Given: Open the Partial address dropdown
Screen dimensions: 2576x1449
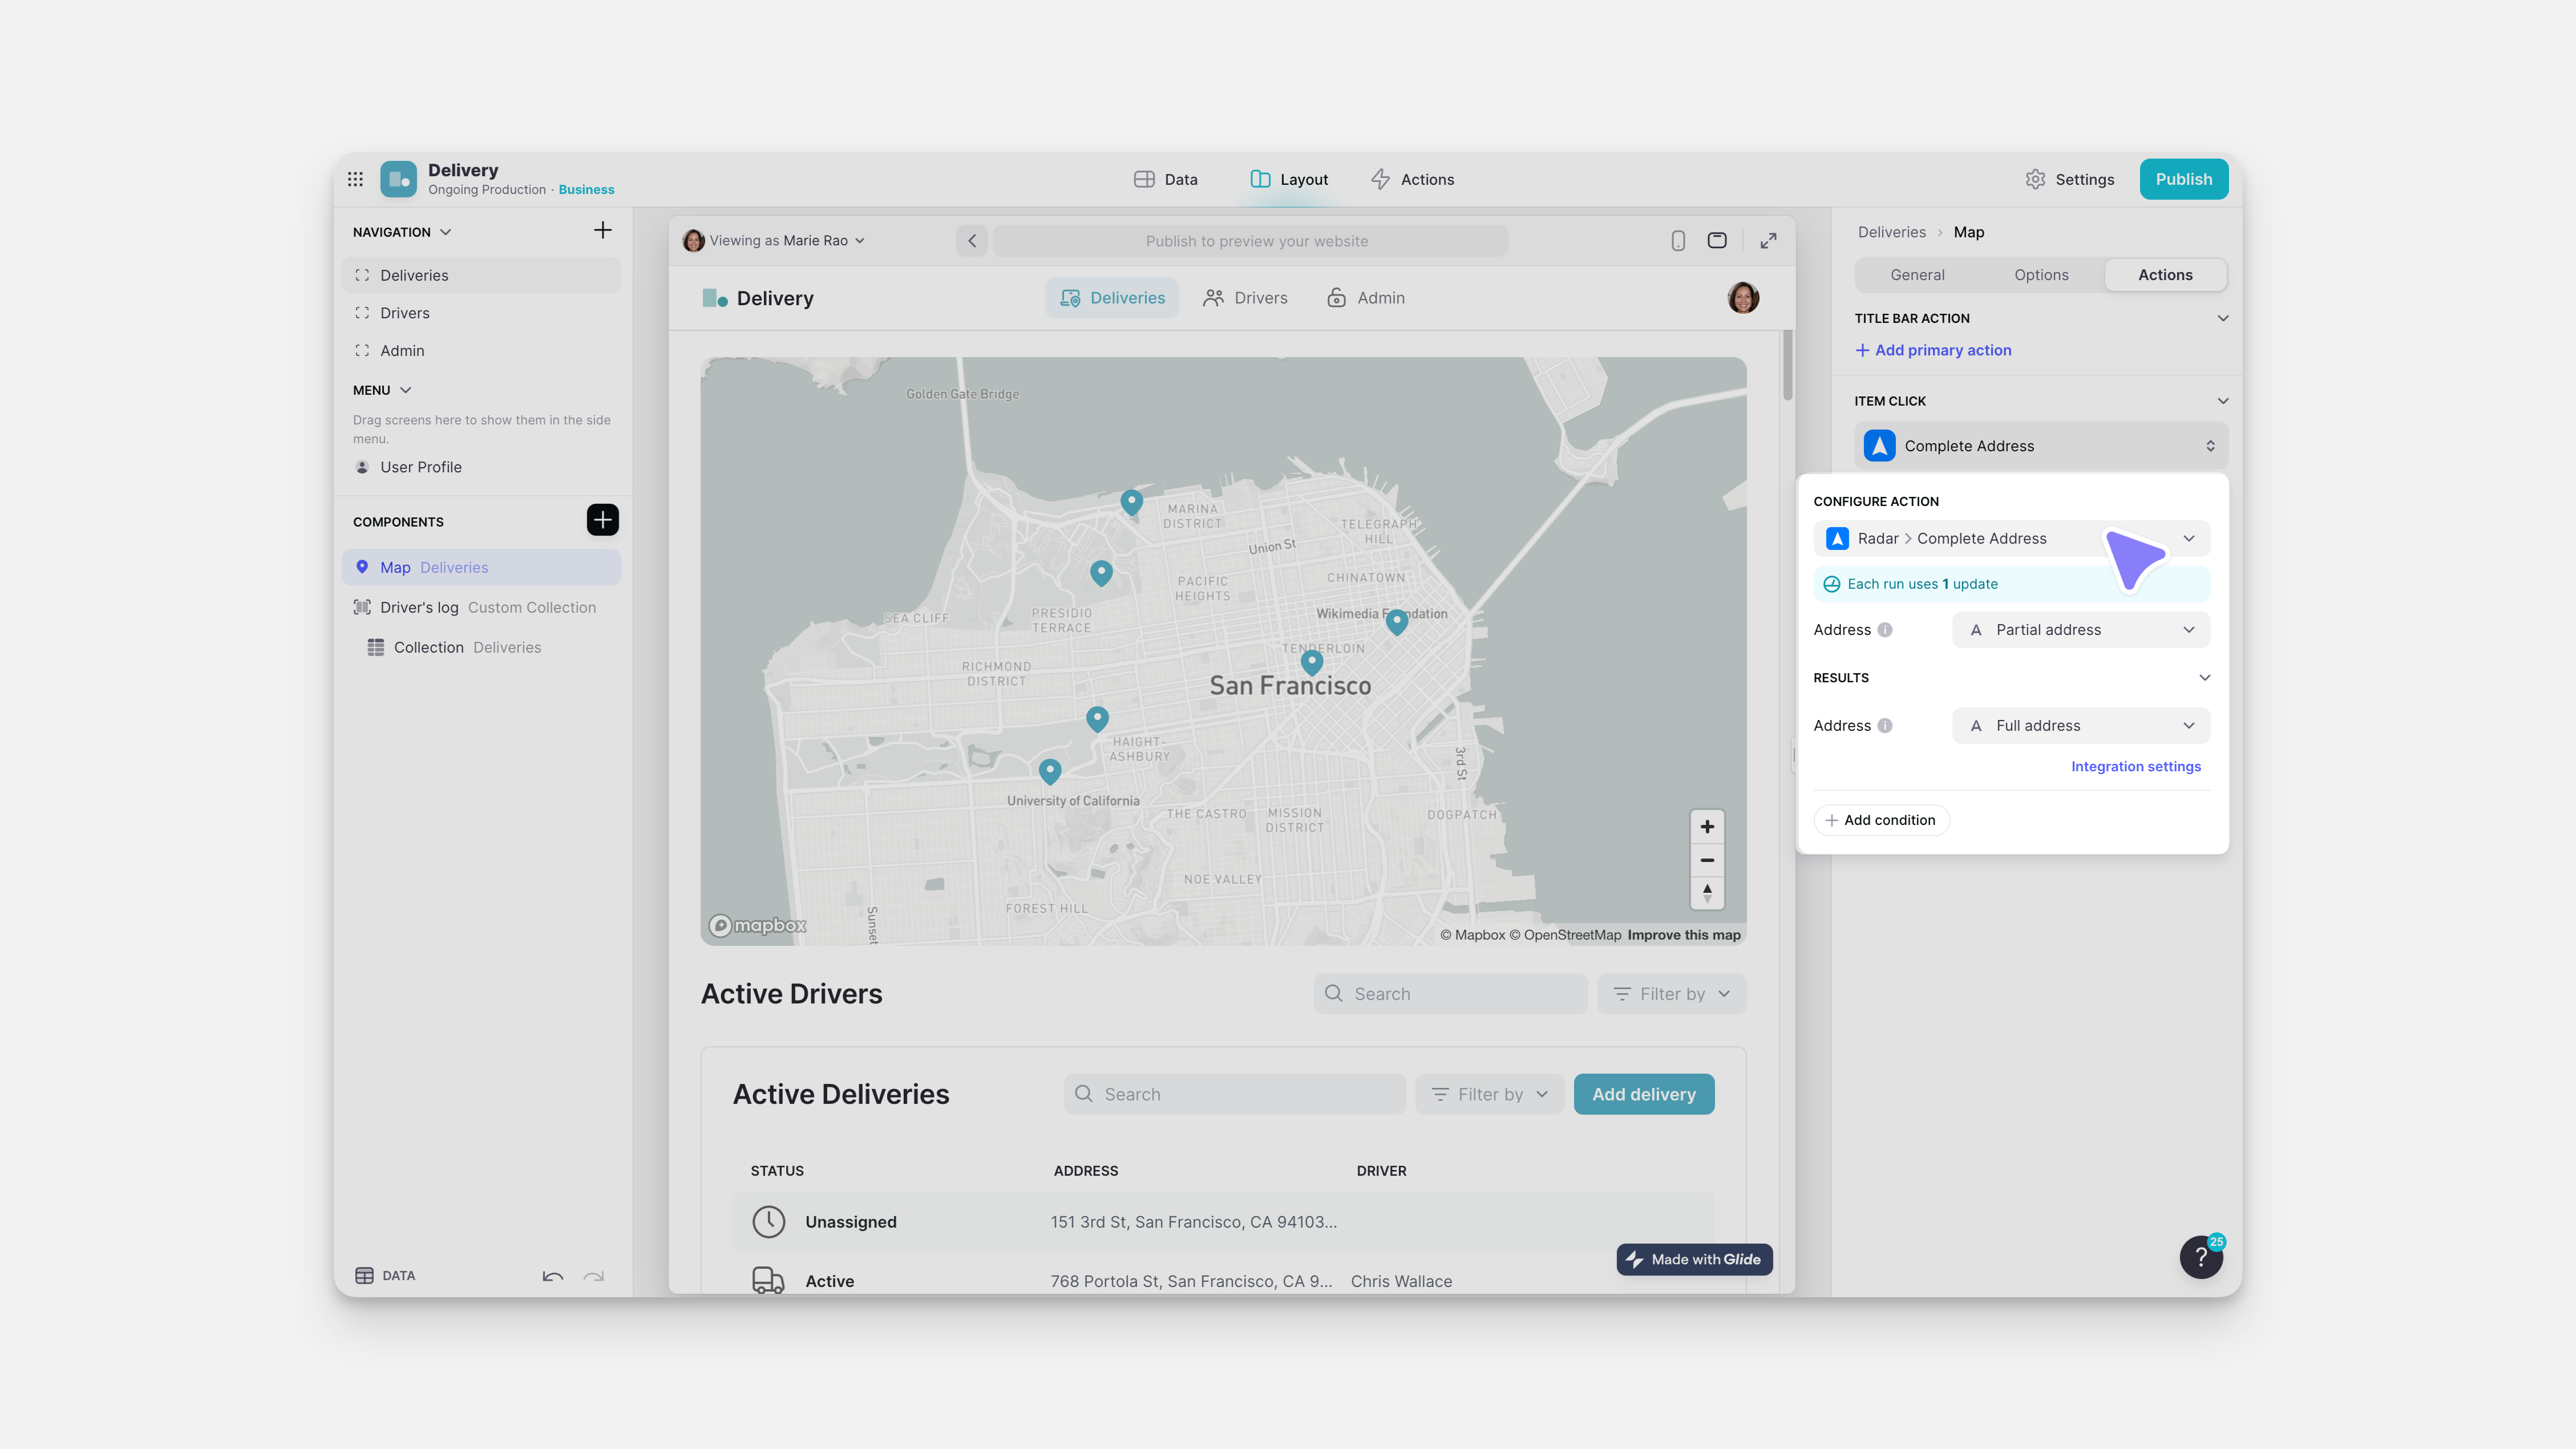Looking at the screenshot, I should click(x=2080, y=629).
